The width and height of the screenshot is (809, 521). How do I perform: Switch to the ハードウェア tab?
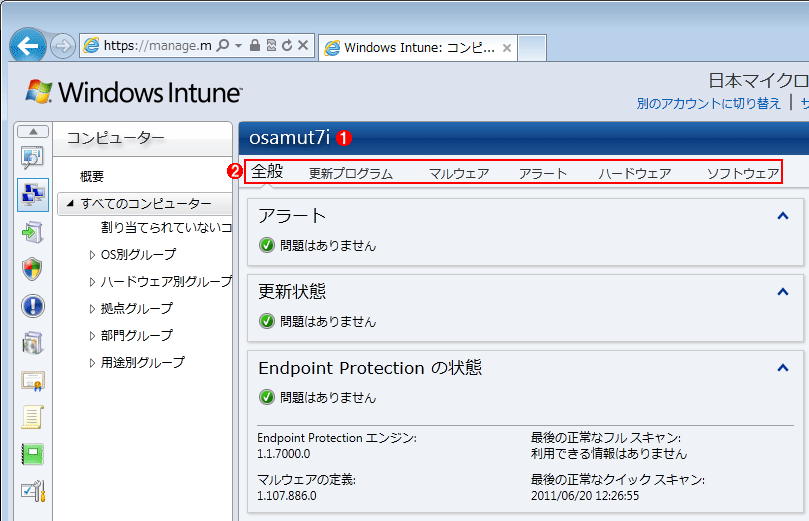coord(635,174)
